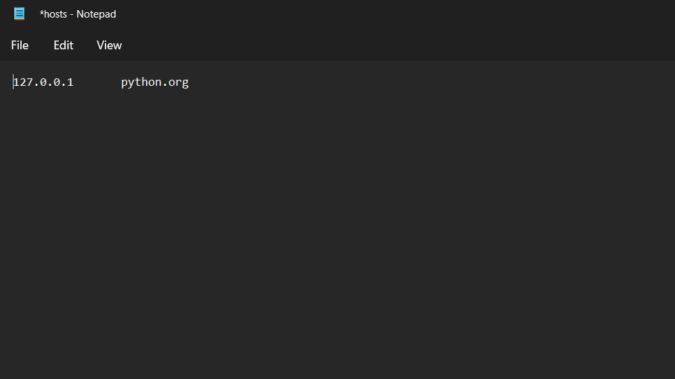Place cursor in the python.org hostname
This screenshot has width=675, height=379.
click(x=155, y=82)
